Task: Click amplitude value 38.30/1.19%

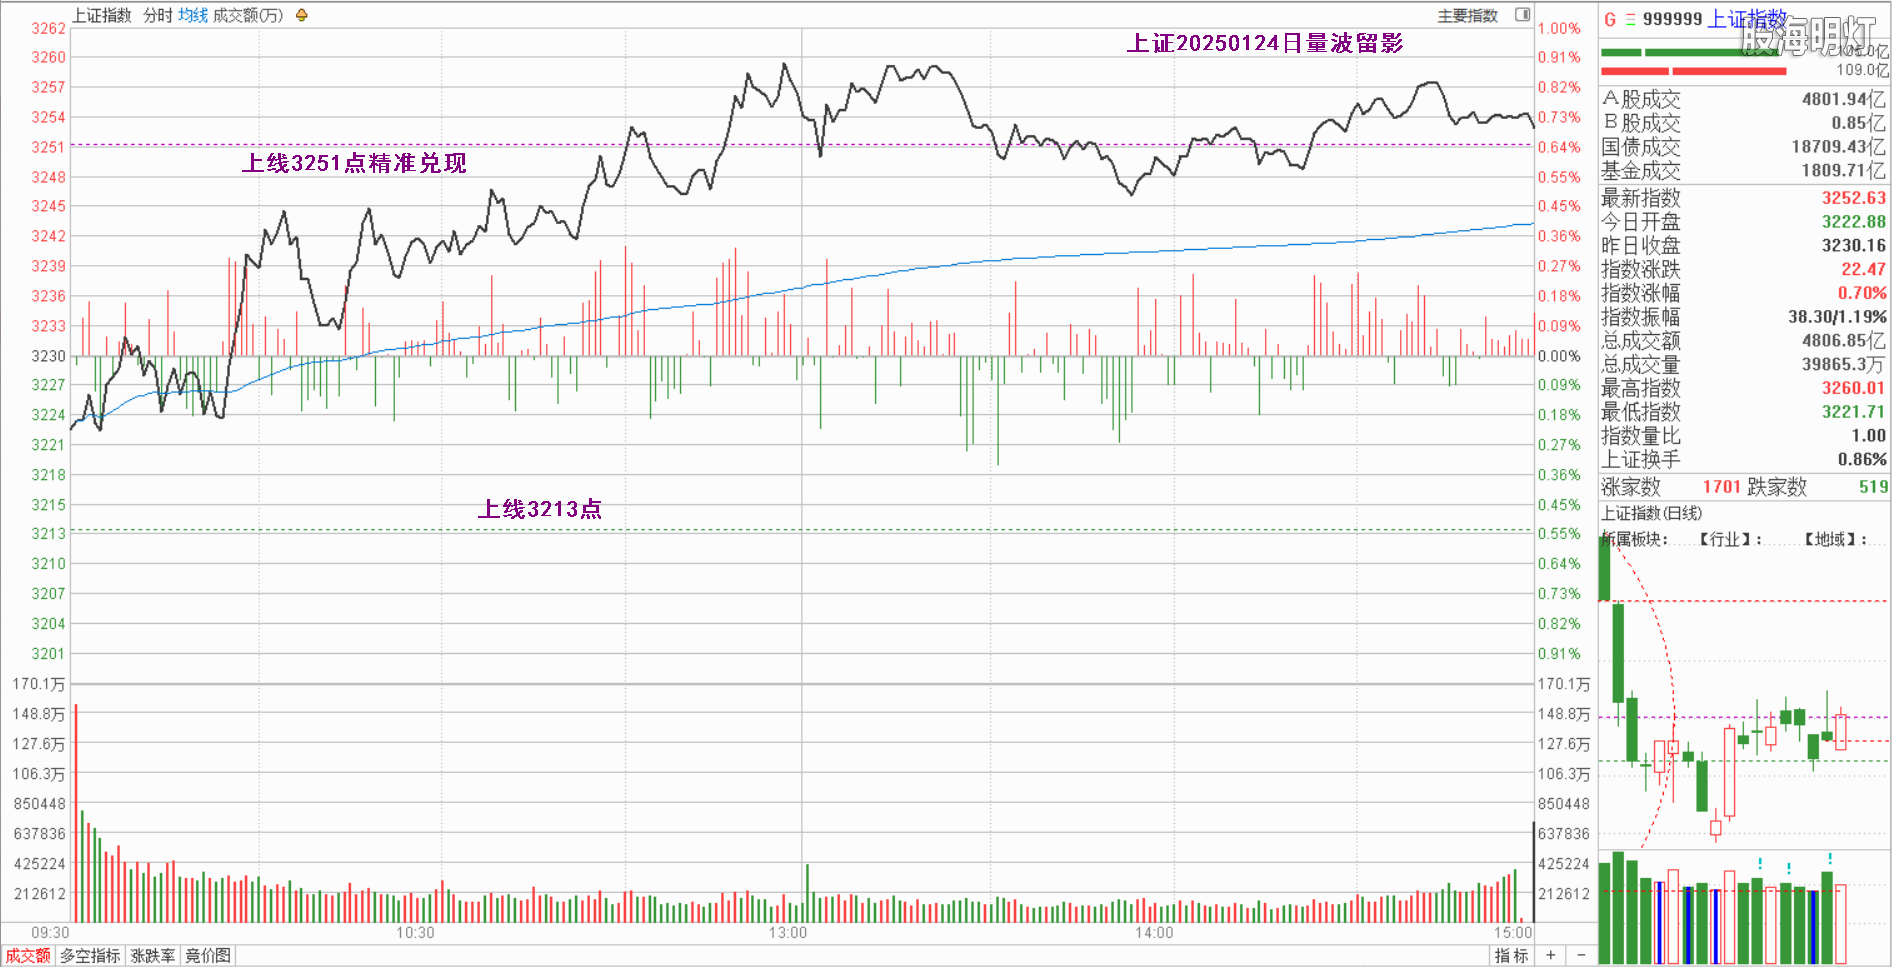Action: tap(1837, 317)
